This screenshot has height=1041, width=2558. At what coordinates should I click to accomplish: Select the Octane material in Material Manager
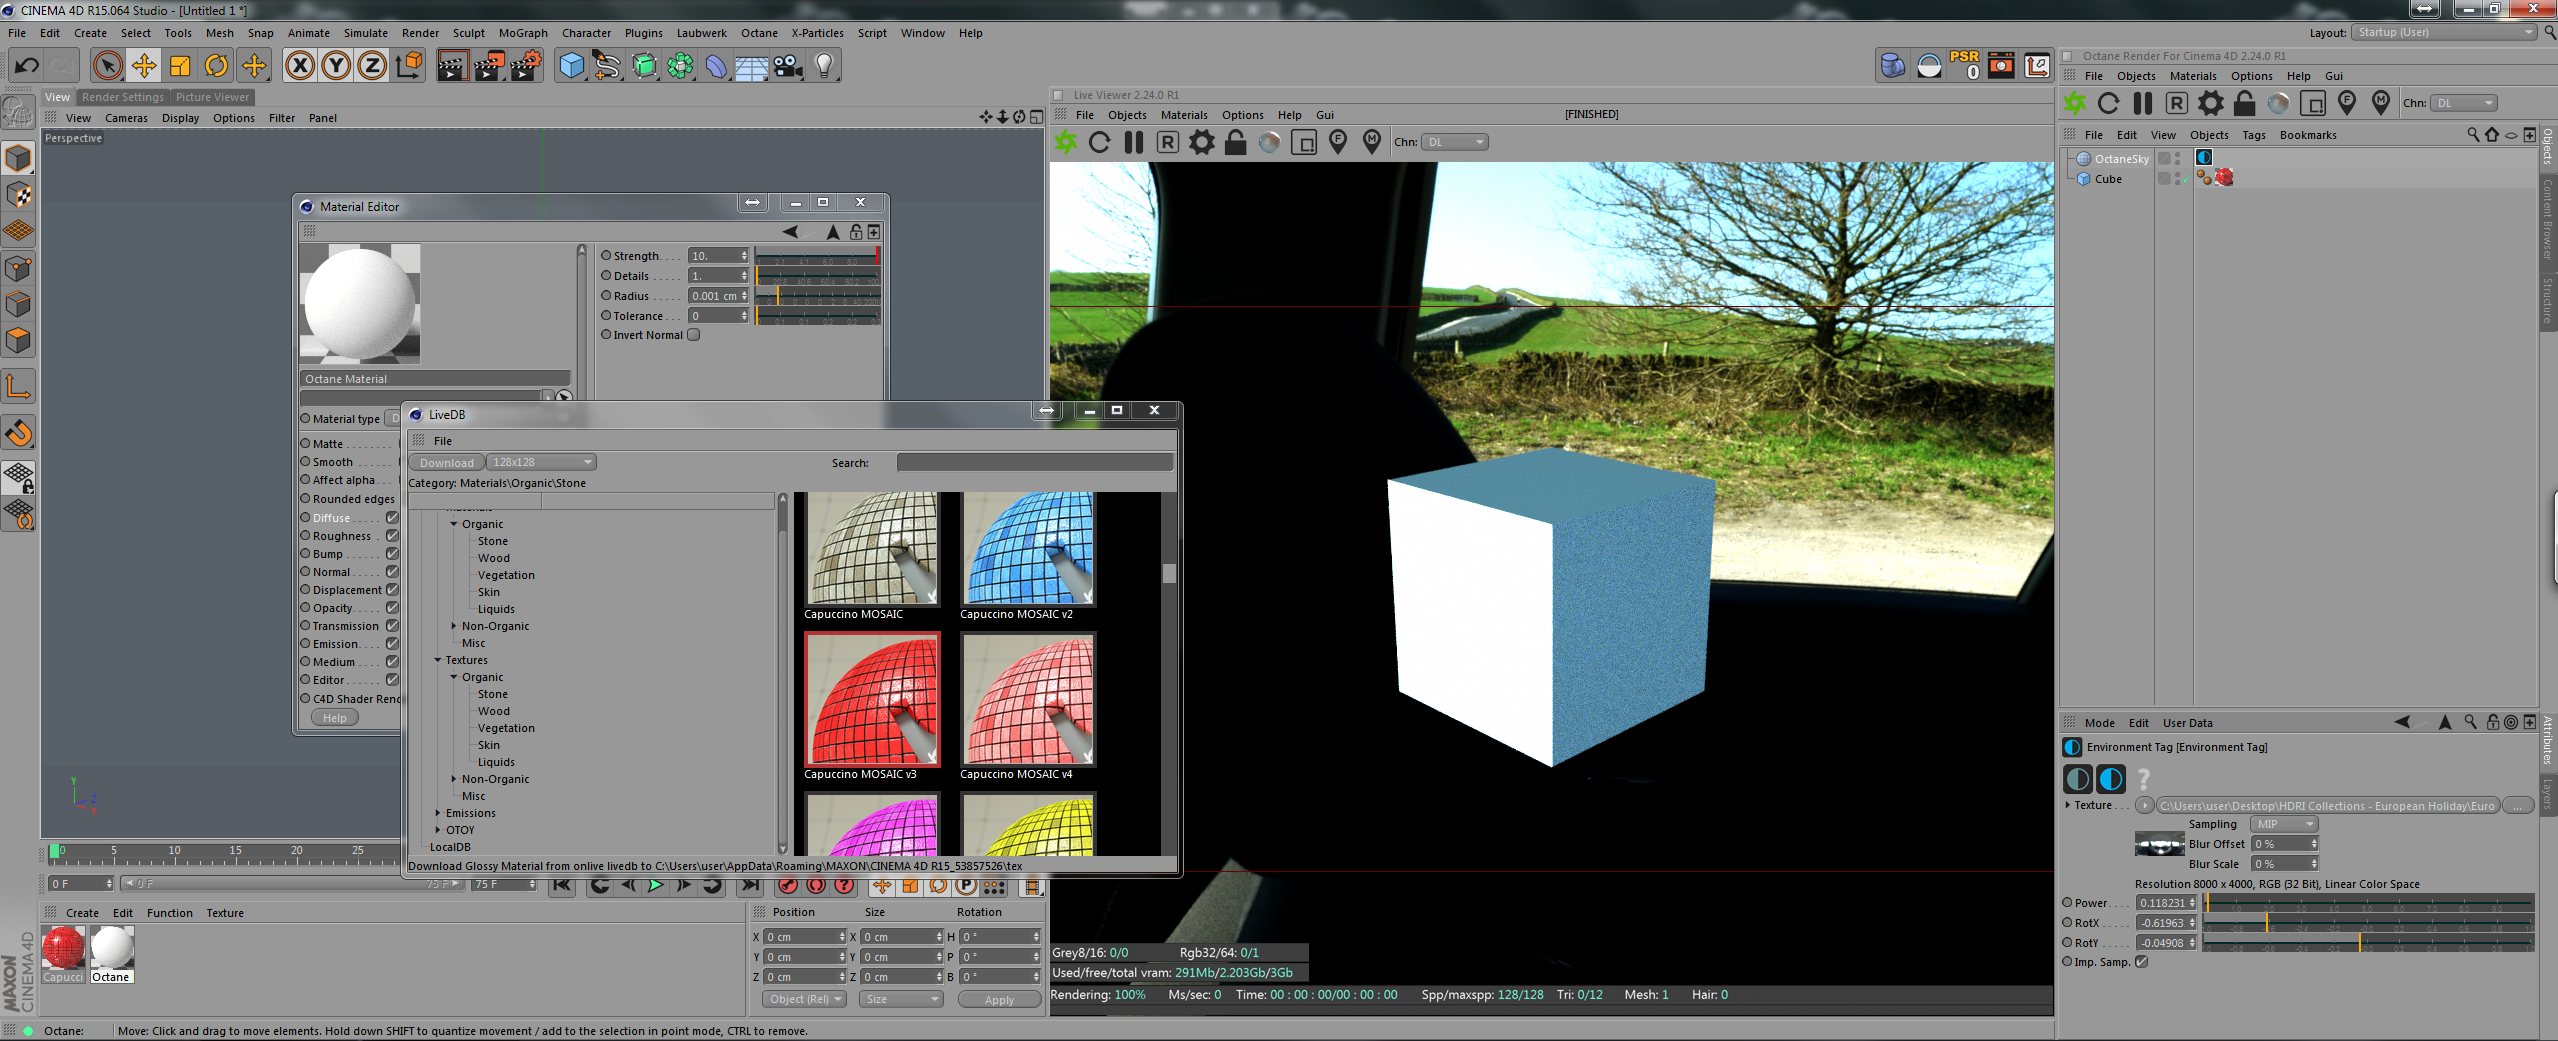tap(111, 954)
